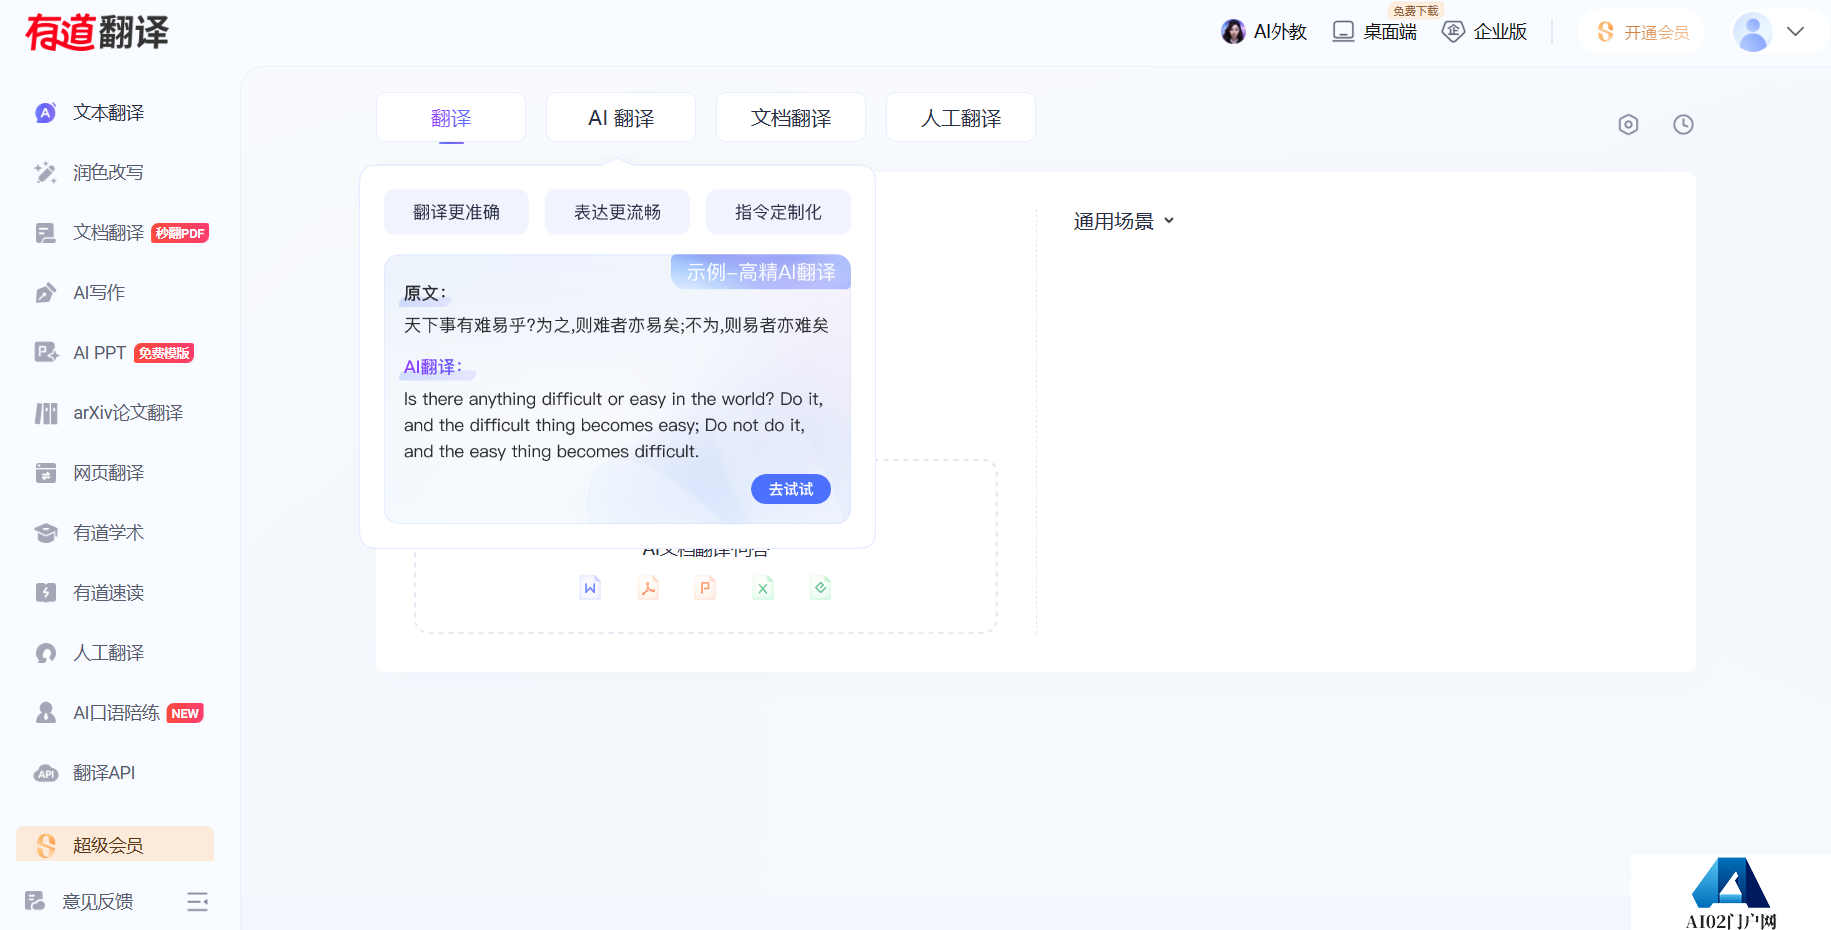
Task: Select the 表达更流畅 option
Action: coord(617,212)
